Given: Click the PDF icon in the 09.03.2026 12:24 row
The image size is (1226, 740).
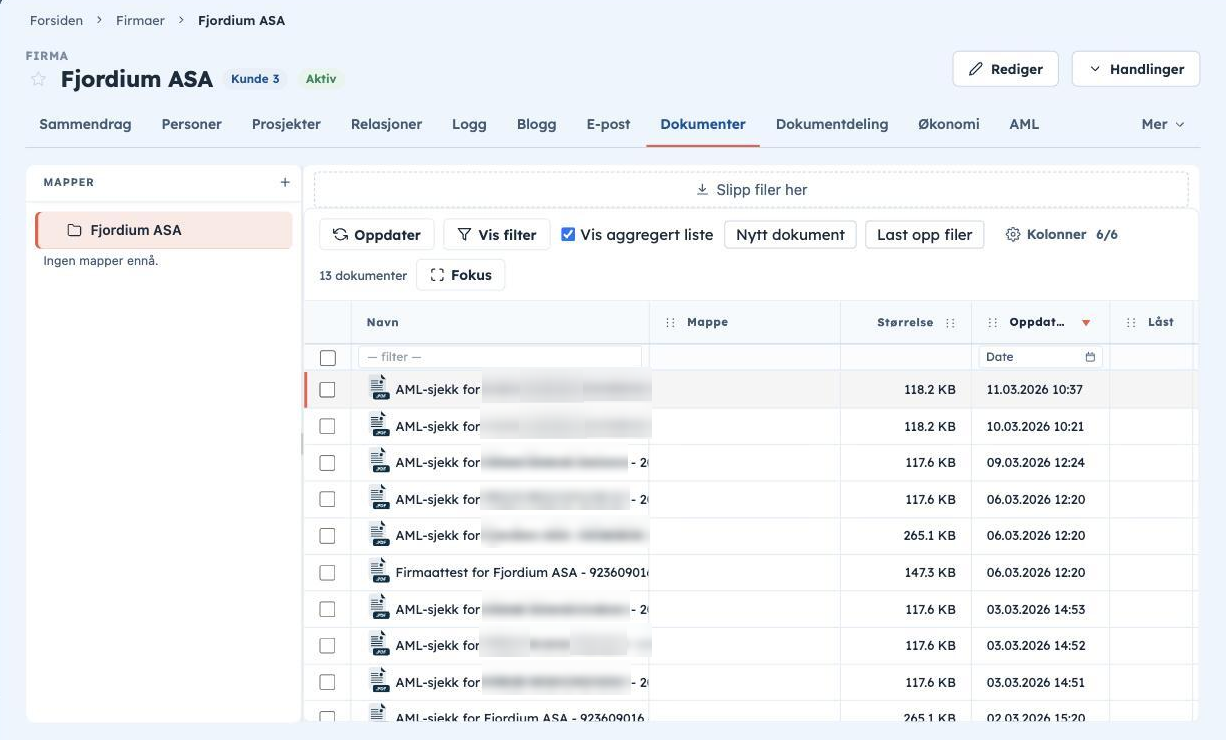Looking at the screenshot, I should pos(379,462).
